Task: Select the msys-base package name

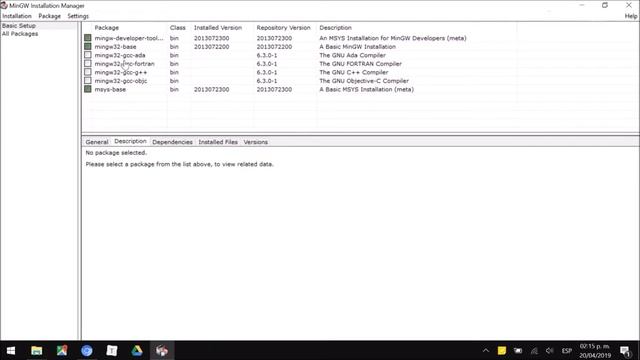Action: click(110, 89)
